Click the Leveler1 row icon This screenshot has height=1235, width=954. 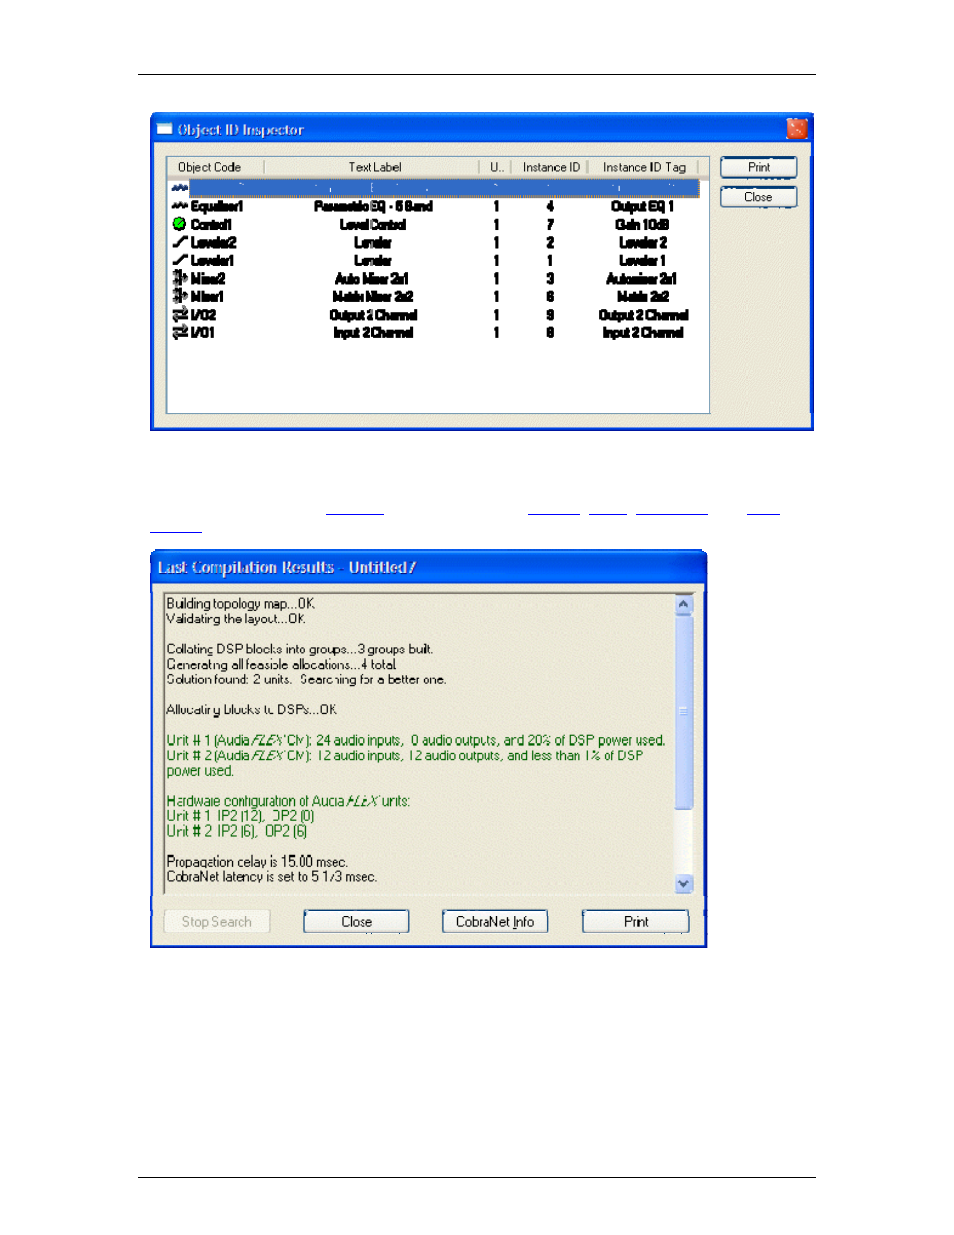(x=179, y=260)
